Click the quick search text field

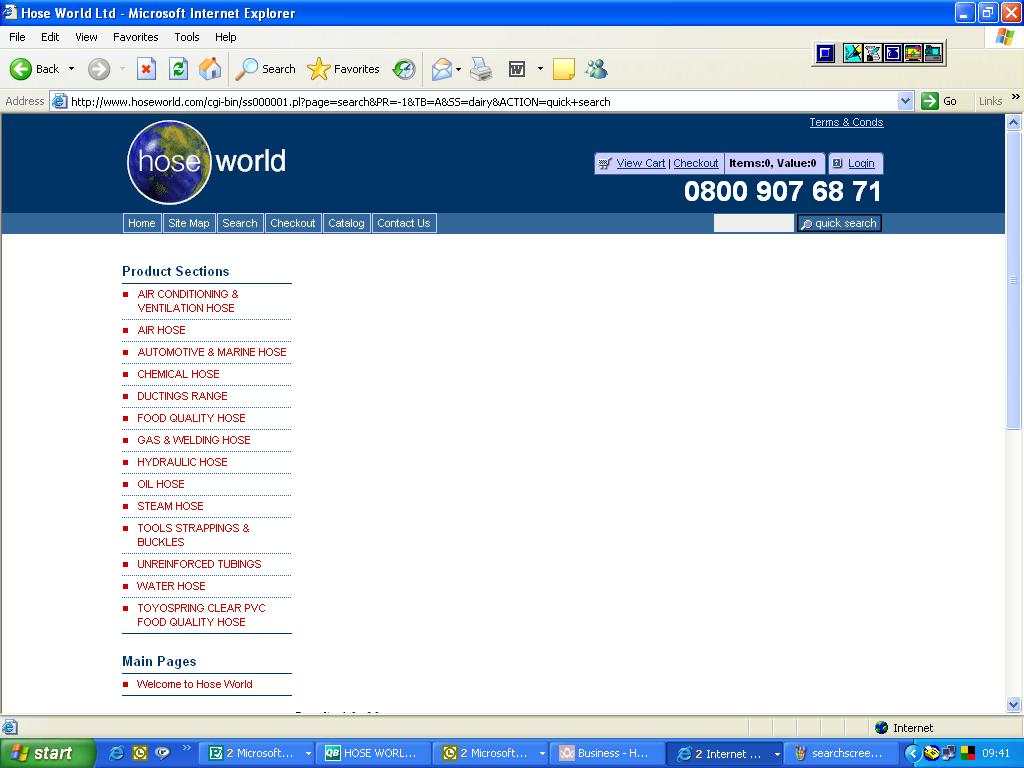[753, 223]
